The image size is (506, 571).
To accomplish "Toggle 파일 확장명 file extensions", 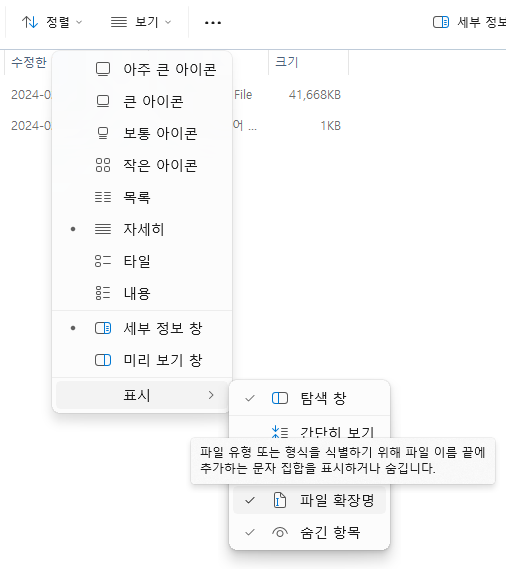I will click(309, 500).
